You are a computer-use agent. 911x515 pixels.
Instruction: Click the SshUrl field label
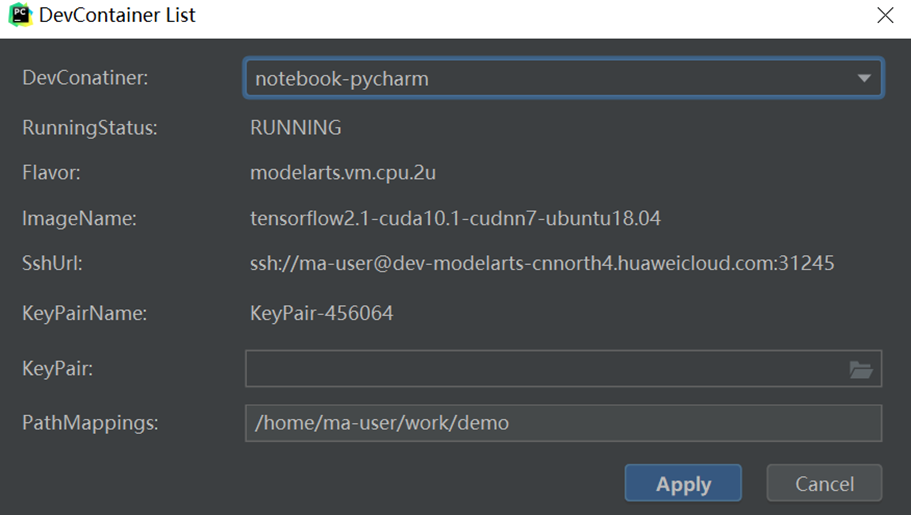52,264
